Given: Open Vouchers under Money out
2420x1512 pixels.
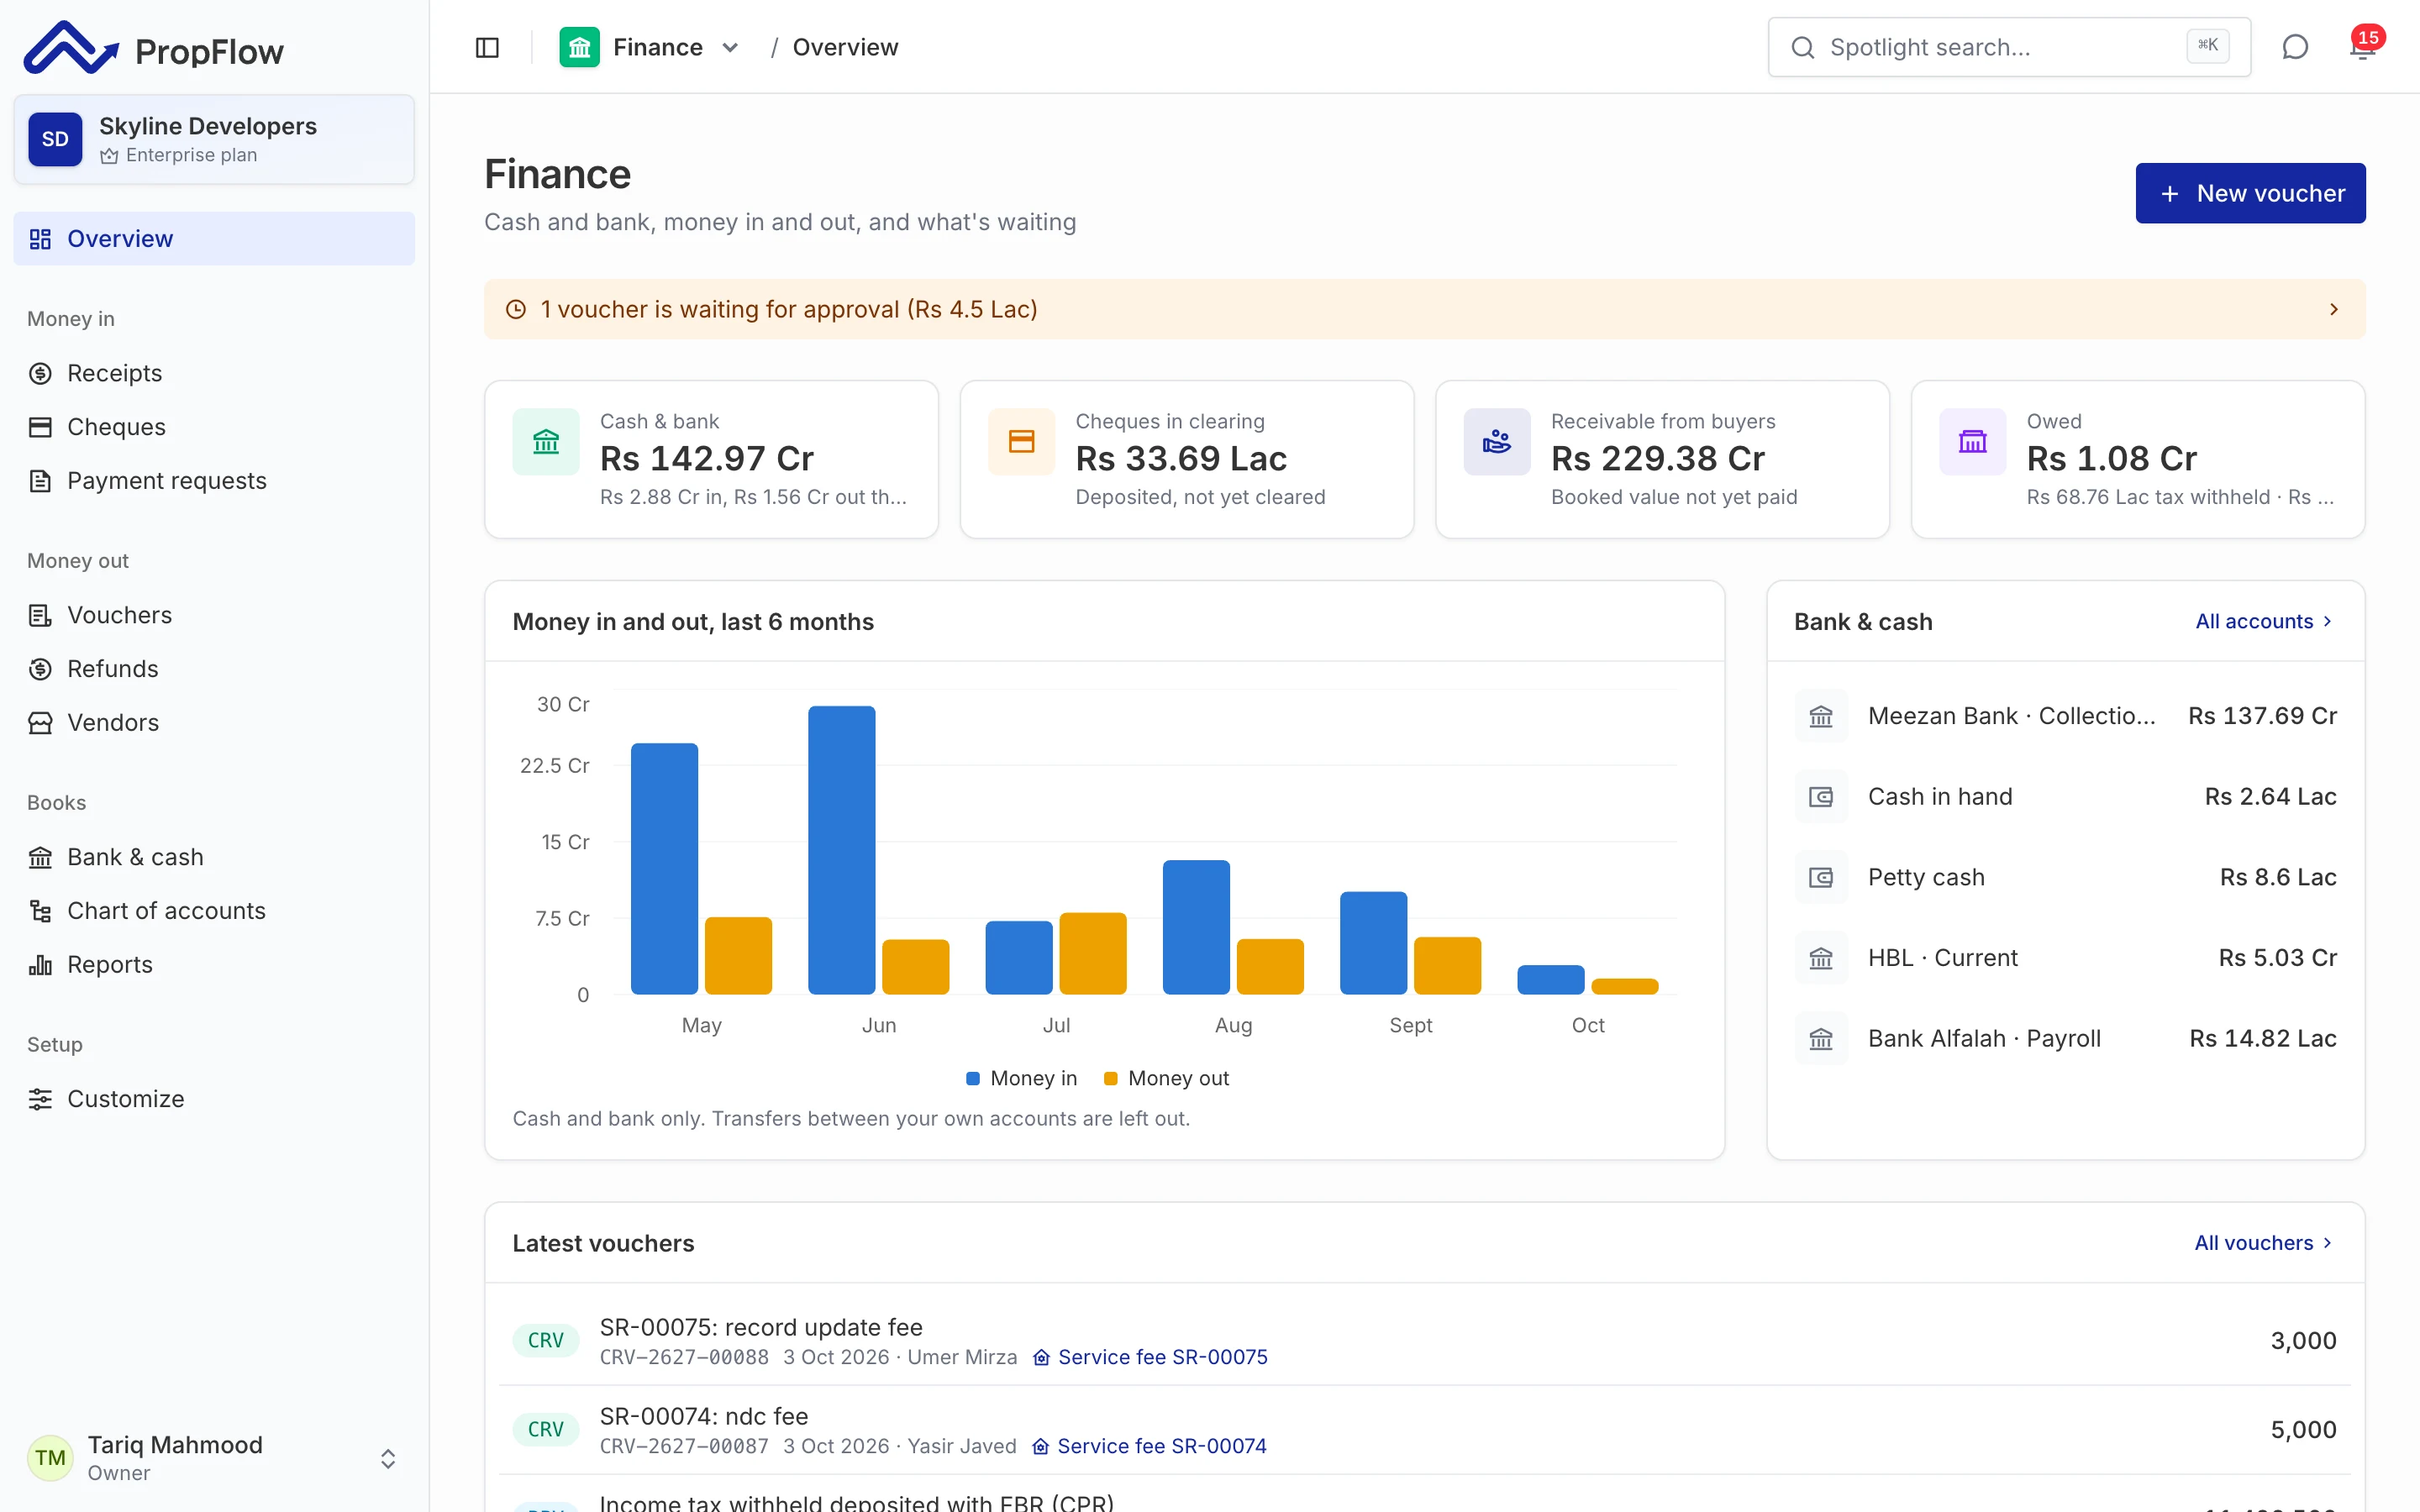Looking at the screenshot, I should tap(214, 615).
